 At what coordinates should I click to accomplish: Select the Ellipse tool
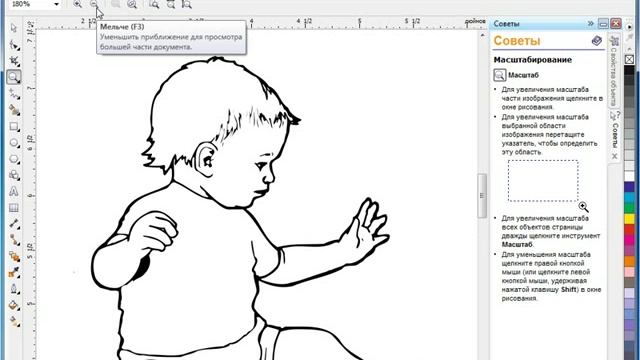[x=14, y=143]
